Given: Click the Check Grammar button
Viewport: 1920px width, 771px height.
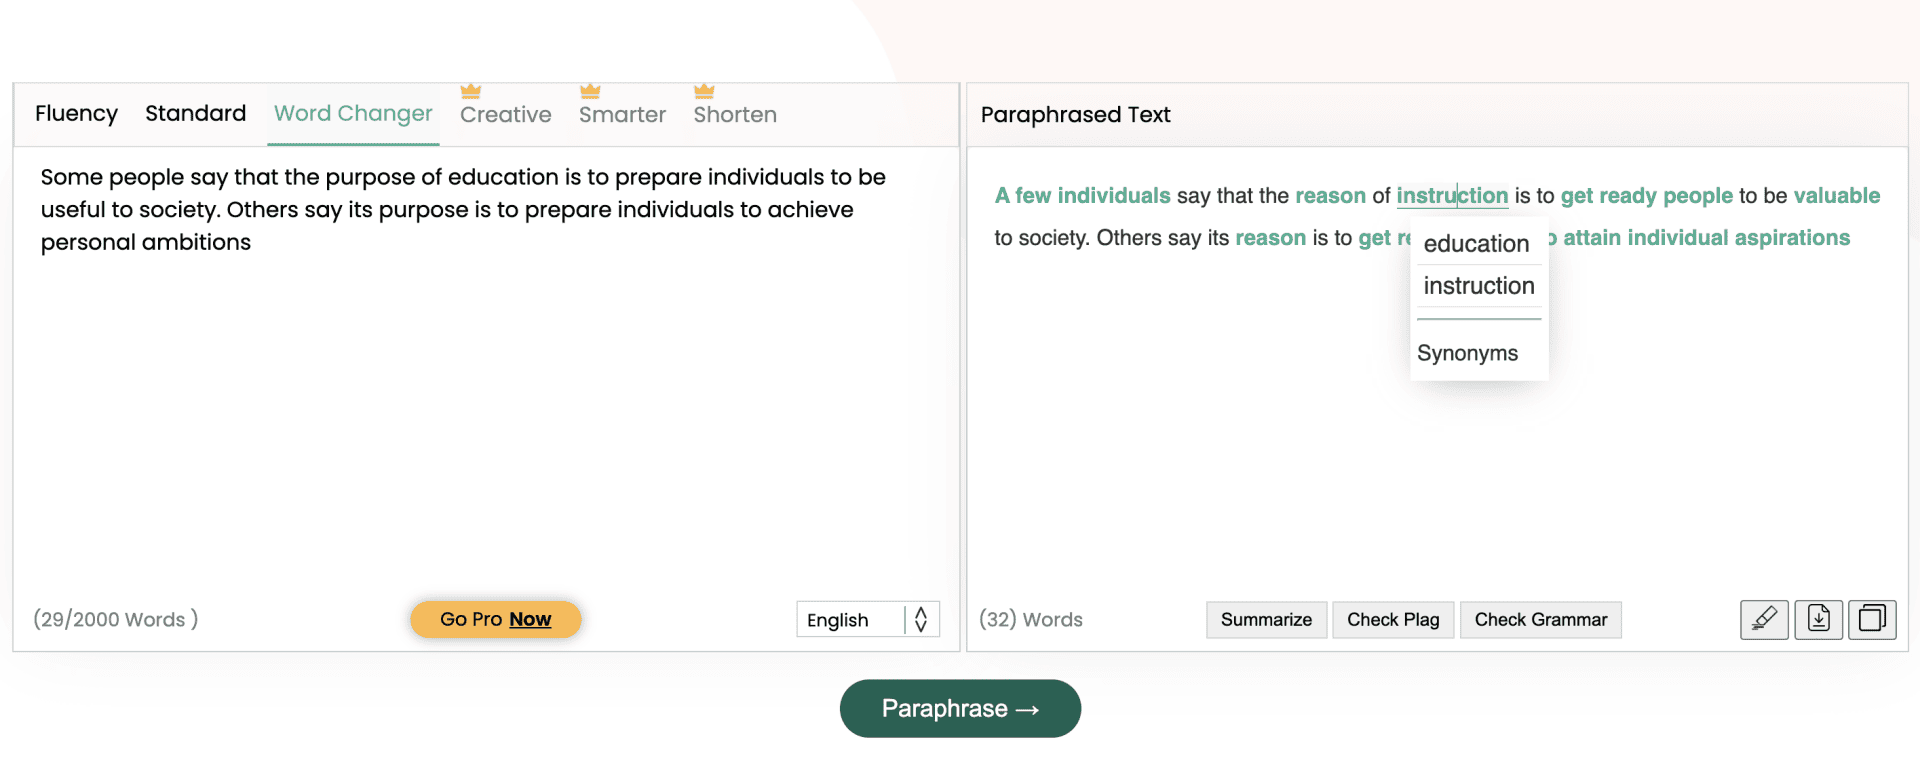Looking at the screenshot, I should (1540, 620).
